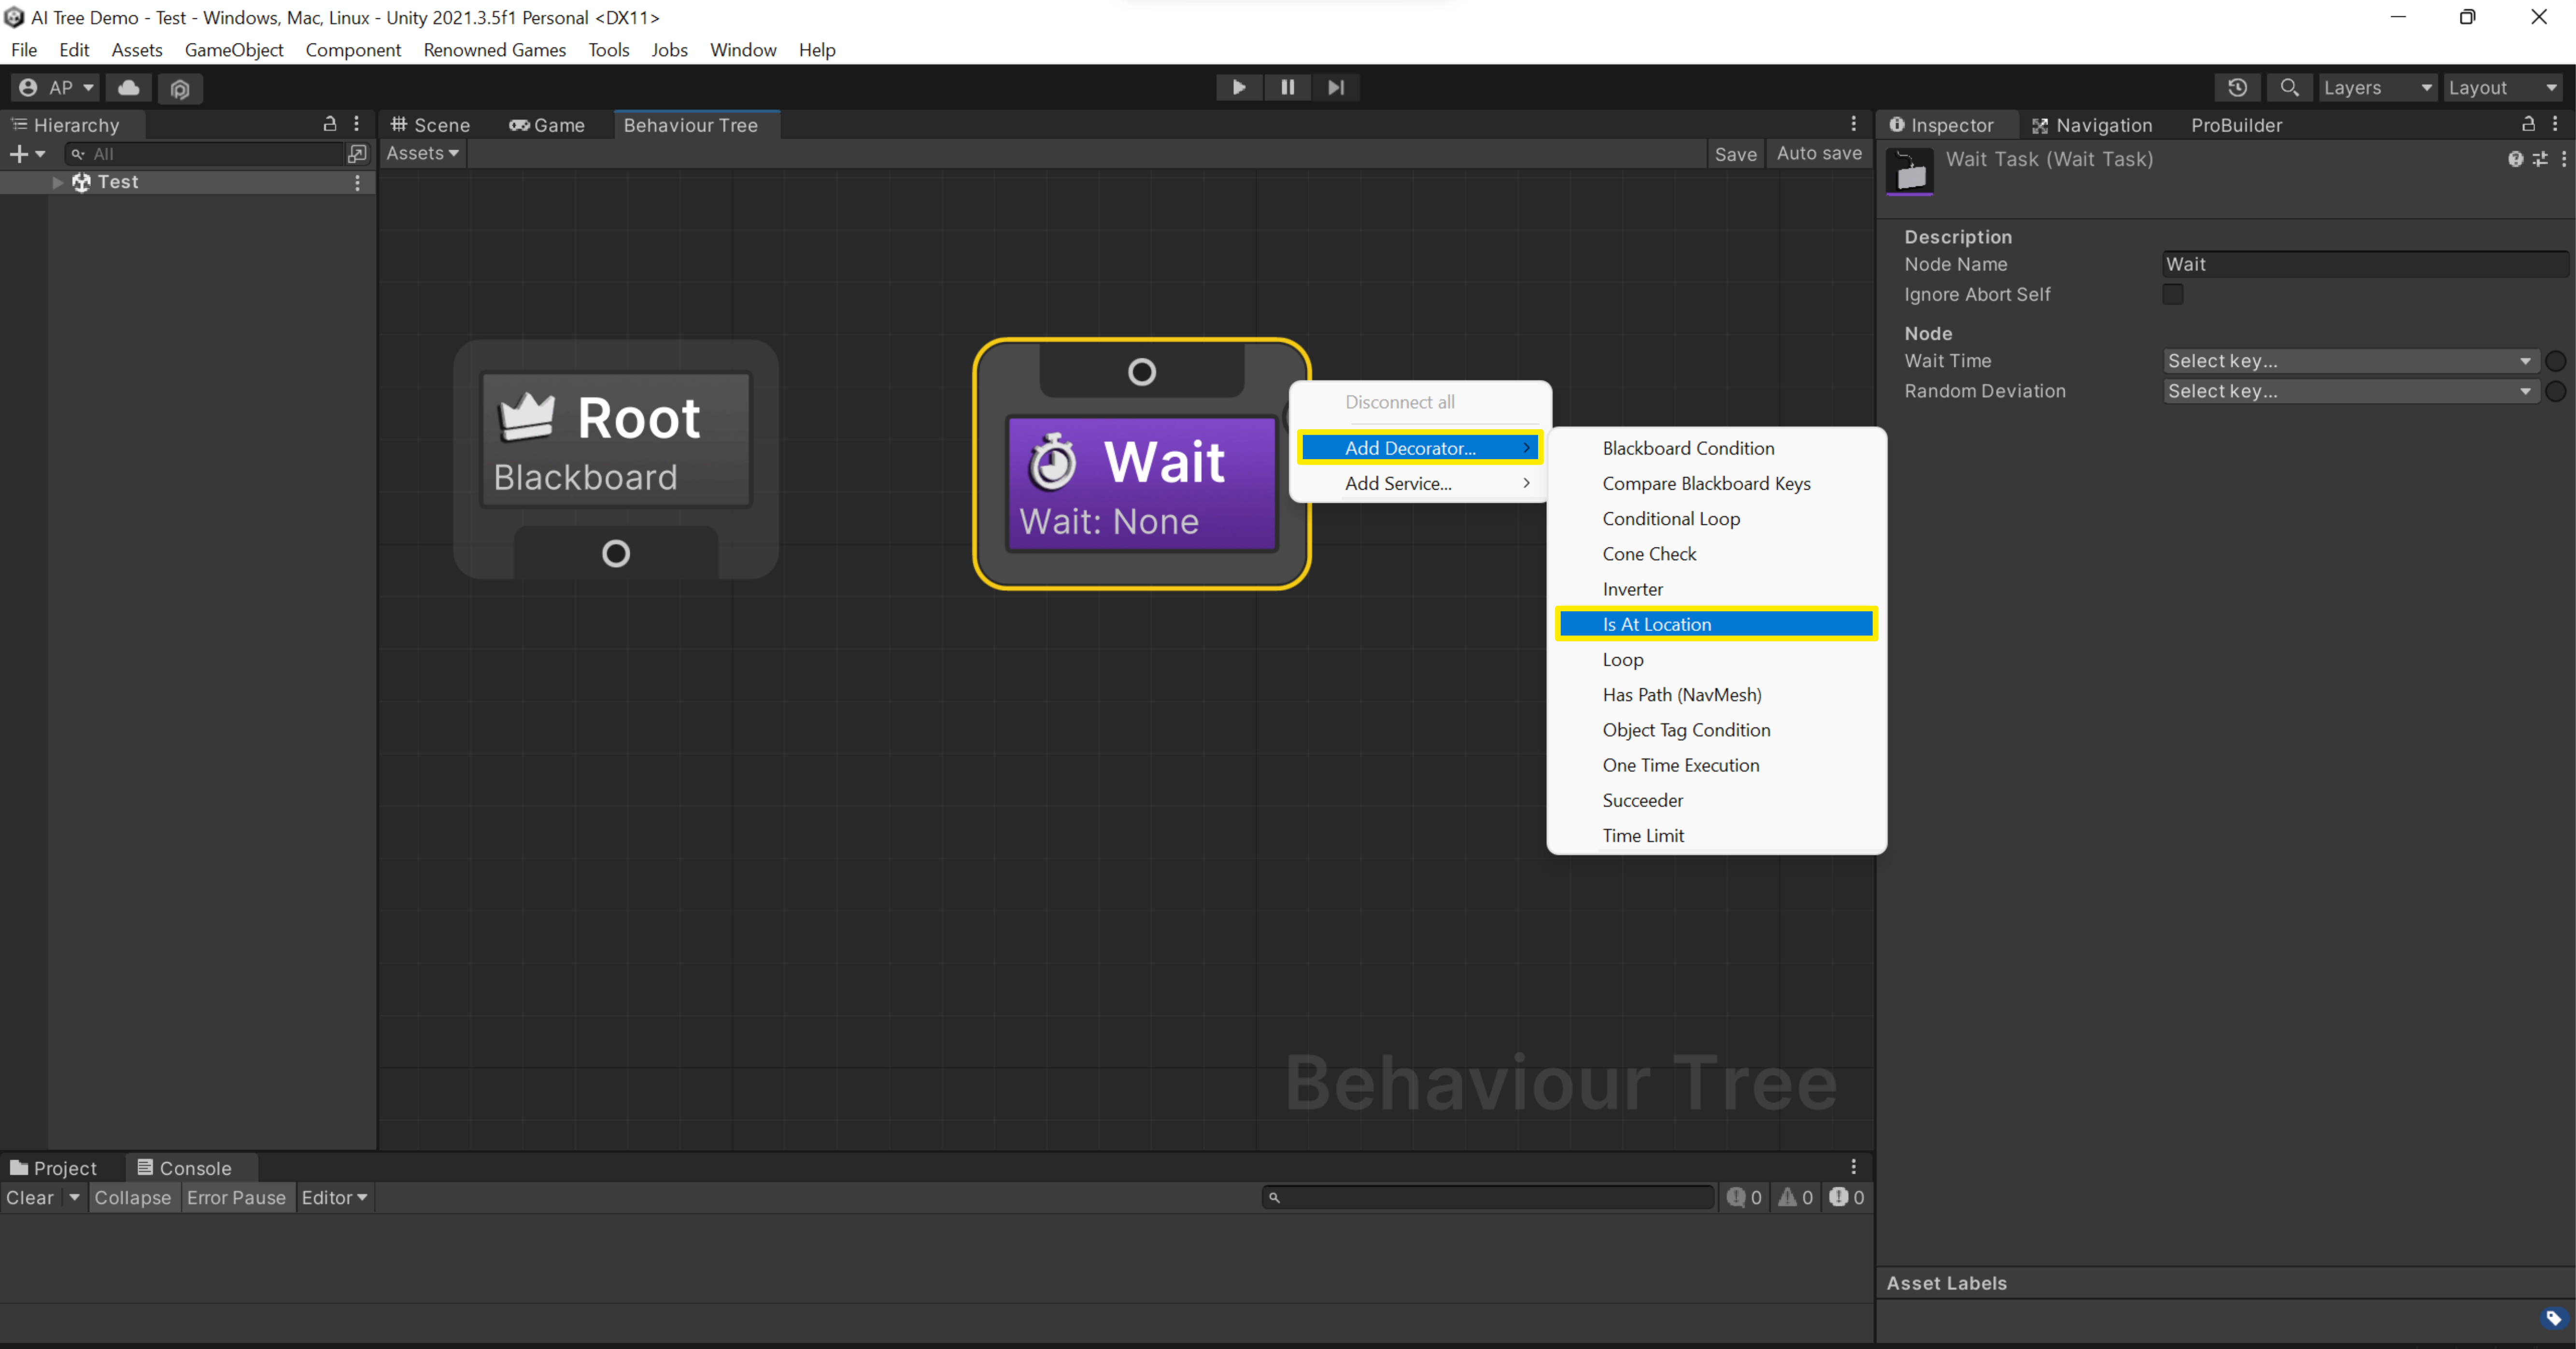The width and height of the screenshot is (2576, 1349).
Task: Open the cloud services icon
Action: pyautogui.click(x=129, y=88)
